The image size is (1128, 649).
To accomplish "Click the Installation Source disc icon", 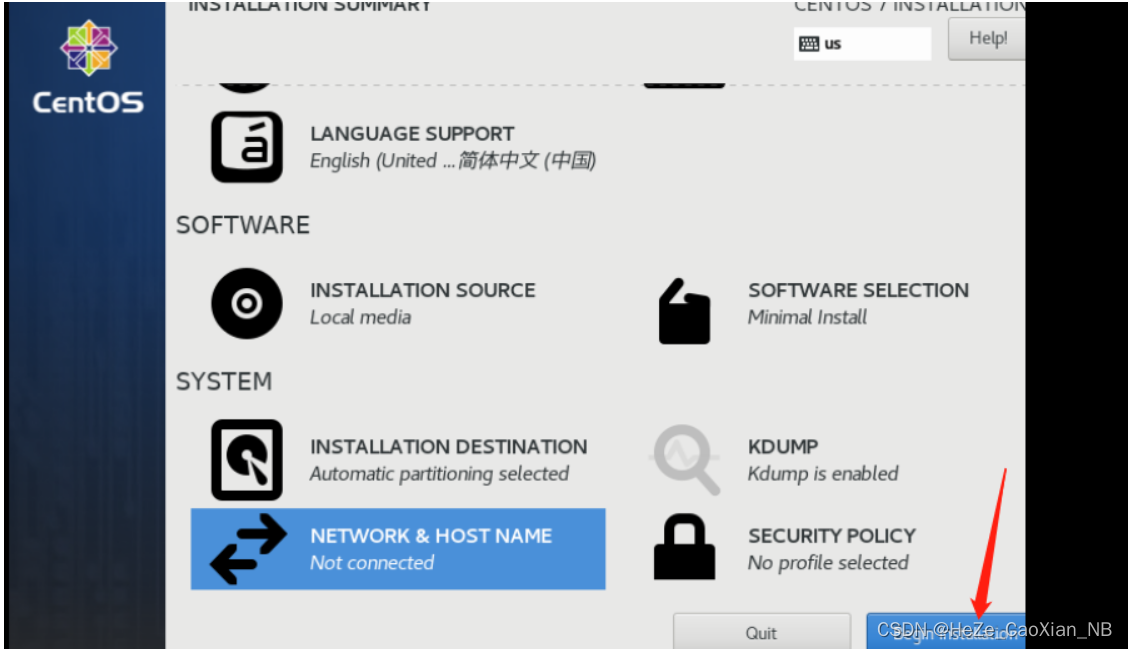I will pyautogui.click(x=247, y=304).
